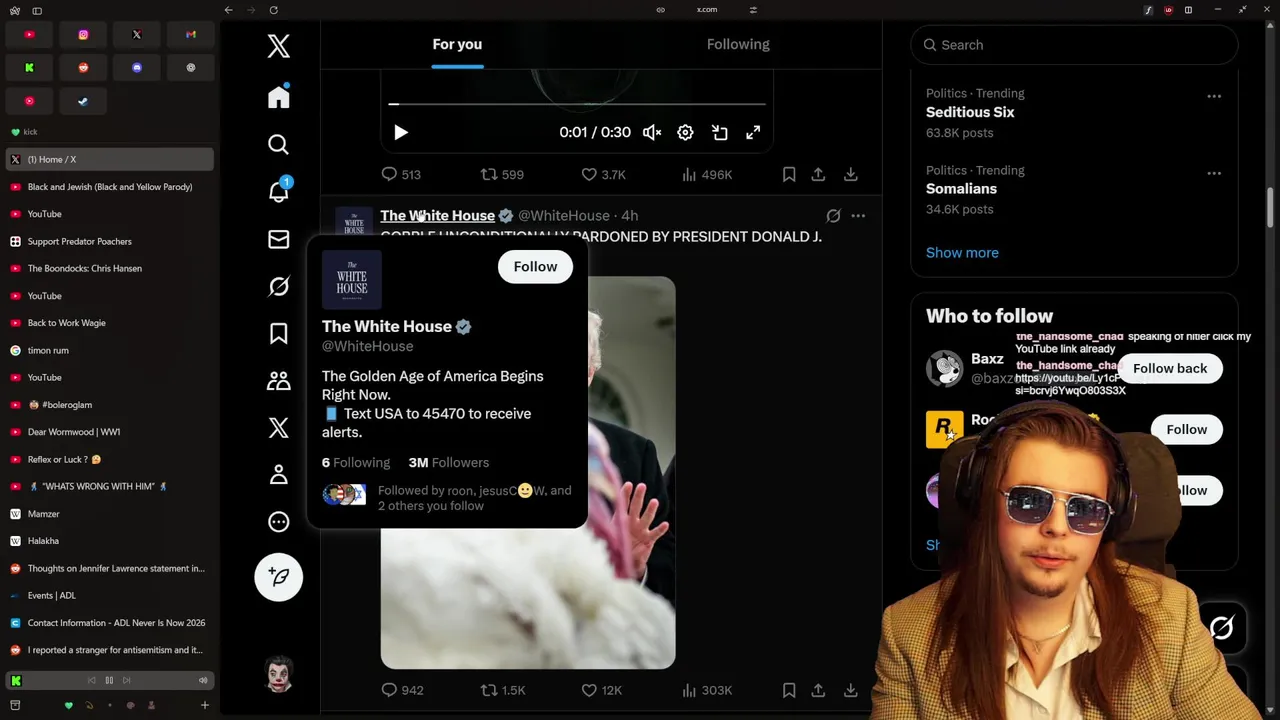
Task: Open the X Home feed icon
Action: pyautogui.click(x=279, y=97)
